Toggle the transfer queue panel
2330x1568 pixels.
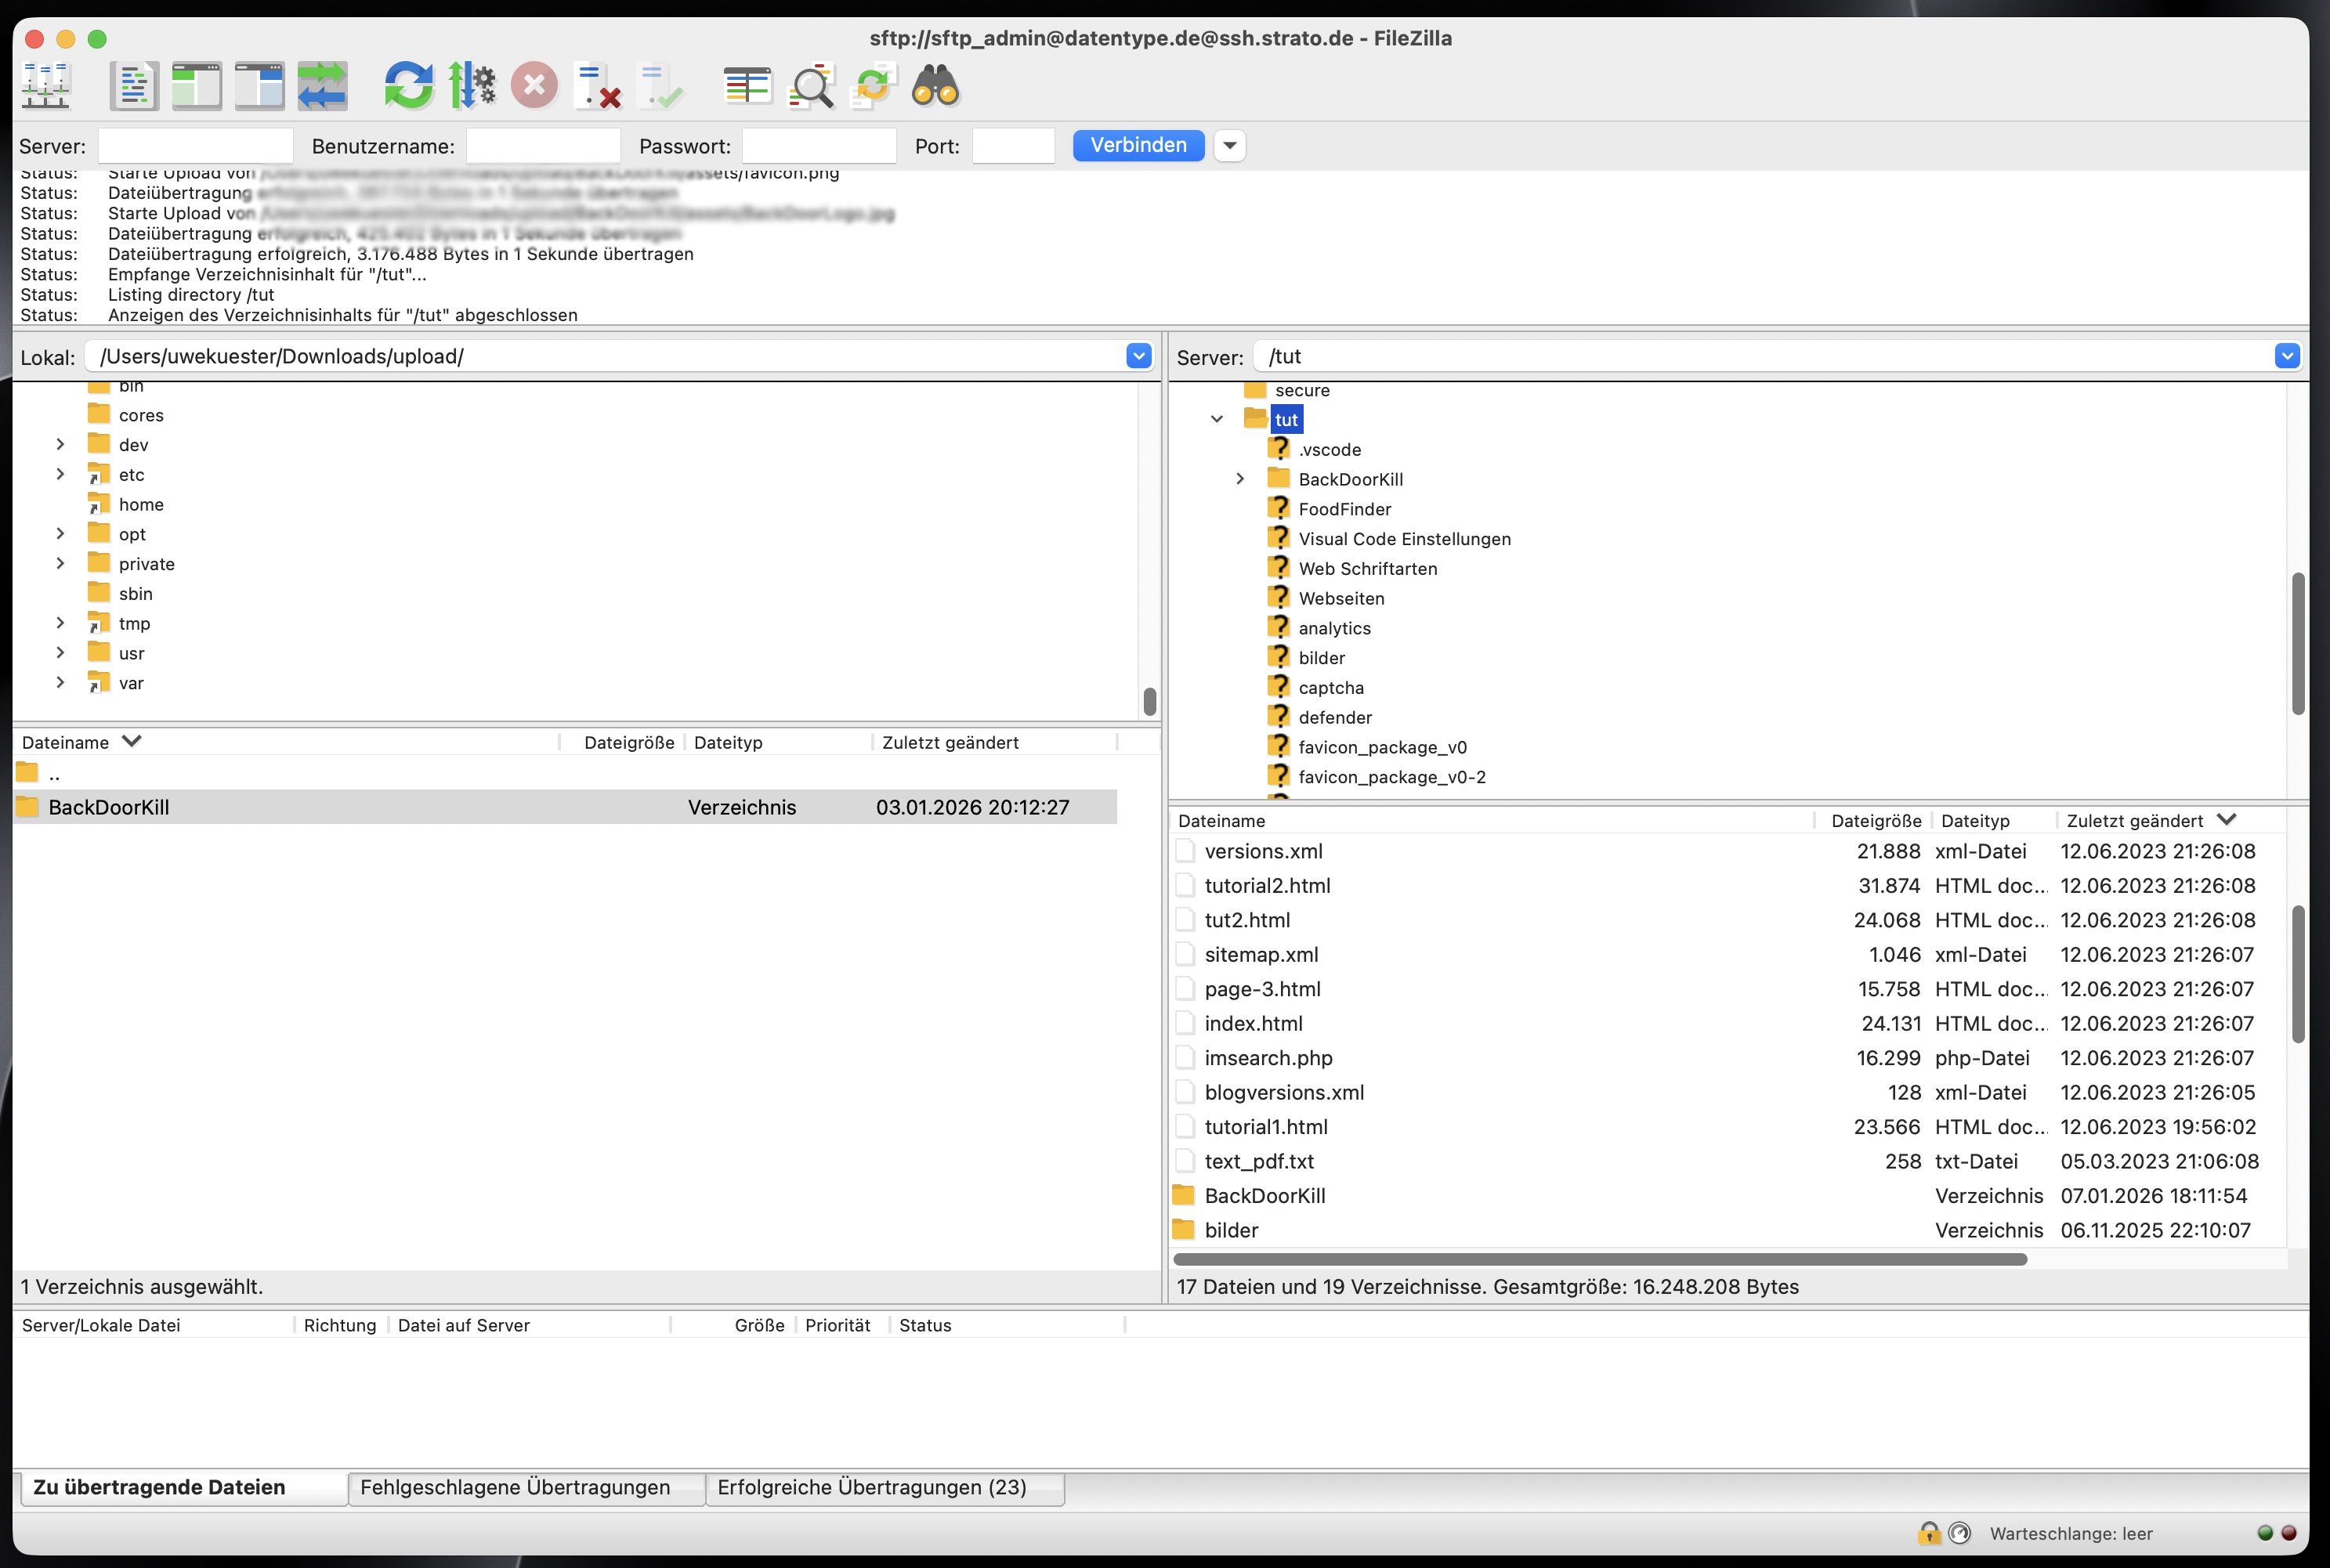[x=323, y=86]
